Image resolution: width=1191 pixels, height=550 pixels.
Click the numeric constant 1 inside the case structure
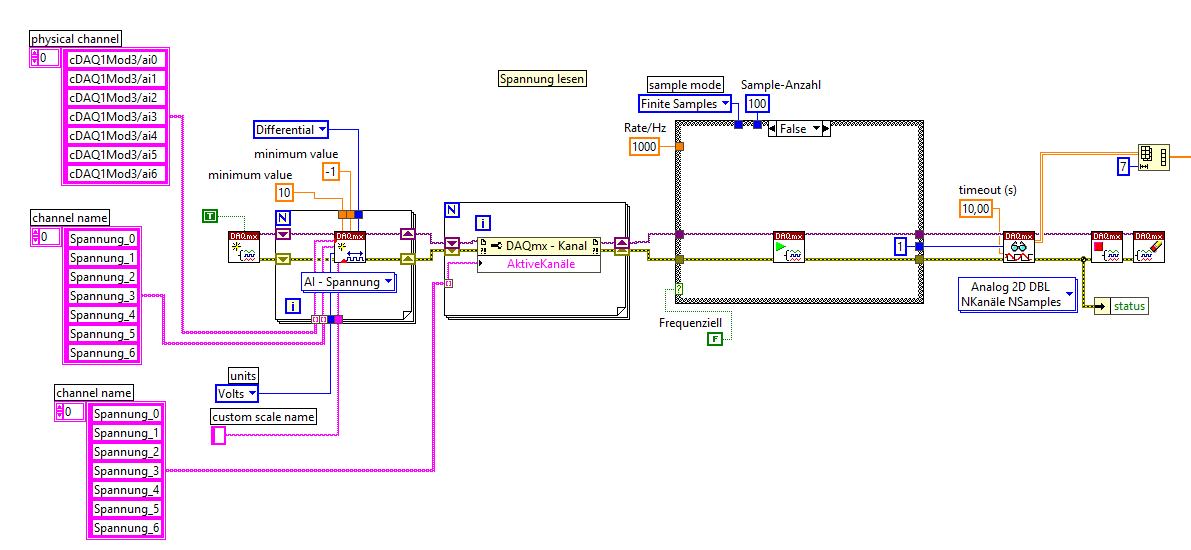tap(901, 247)
